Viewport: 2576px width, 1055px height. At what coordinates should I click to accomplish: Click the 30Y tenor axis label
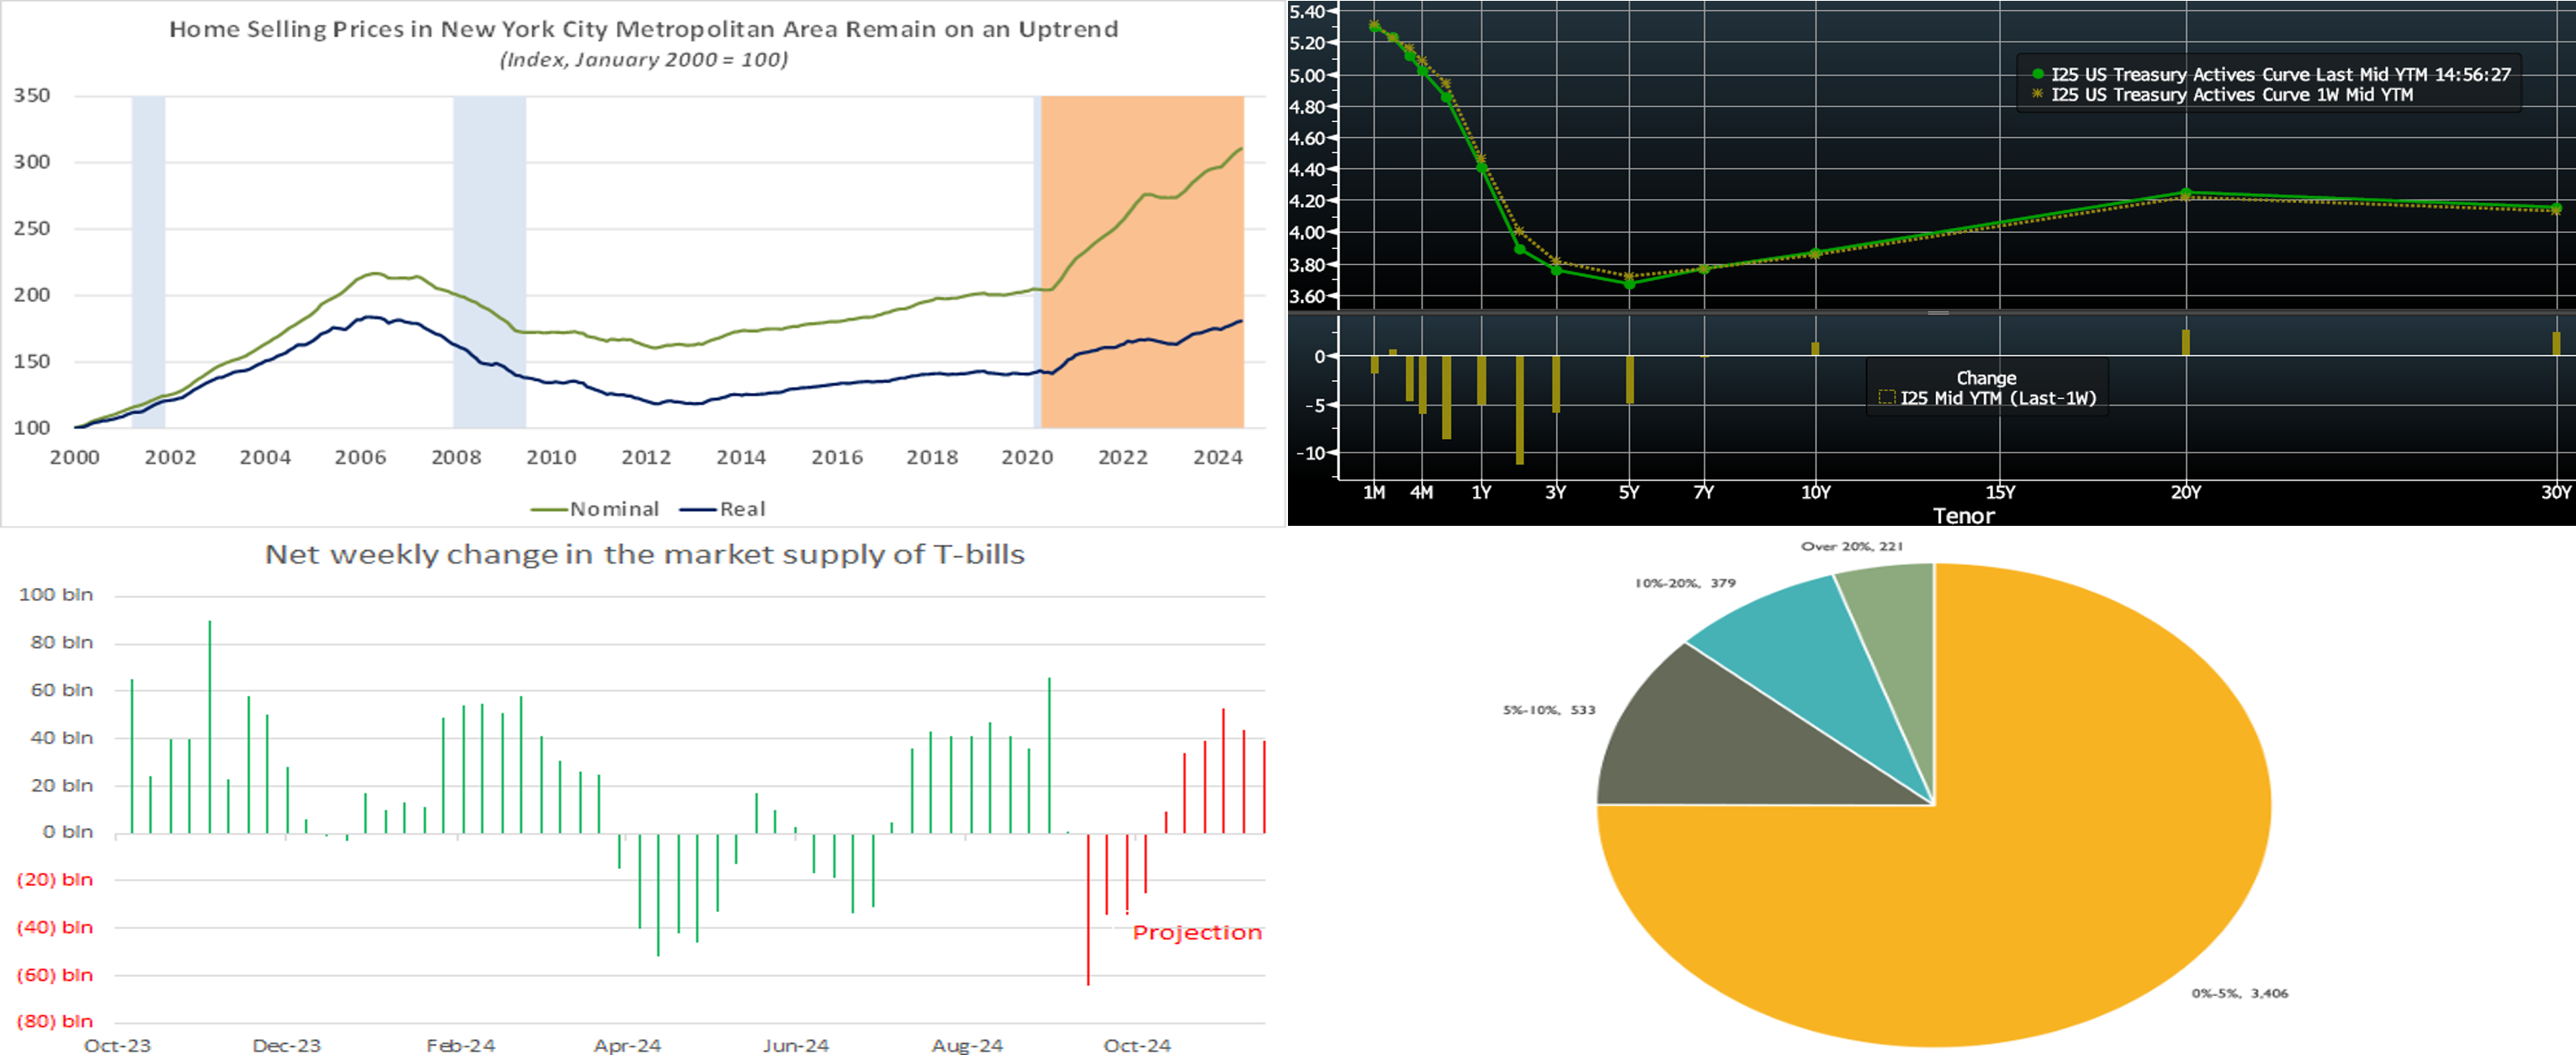(2555, 492)
